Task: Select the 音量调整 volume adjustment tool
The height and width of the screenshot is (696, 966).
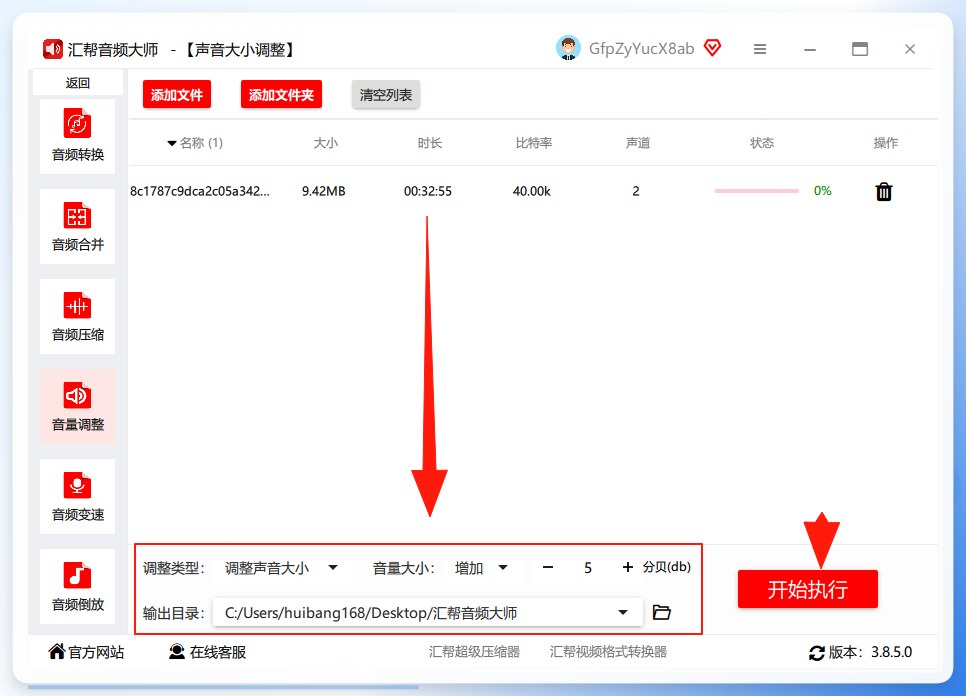Action: 78,407
